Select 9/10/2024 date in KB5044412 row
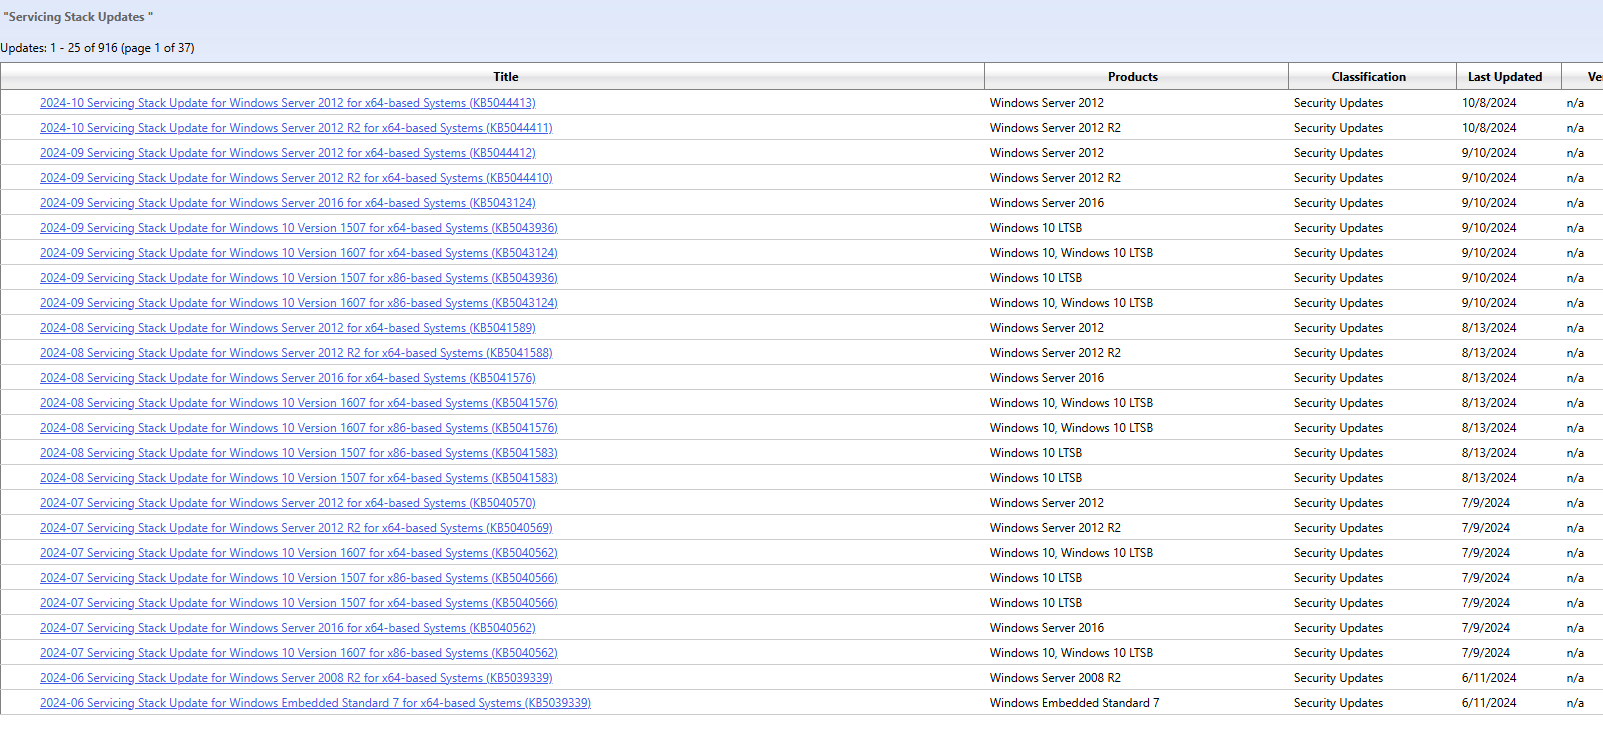Image resolution: width=1603 pixels, height=736 pixels. (1489, 153)
